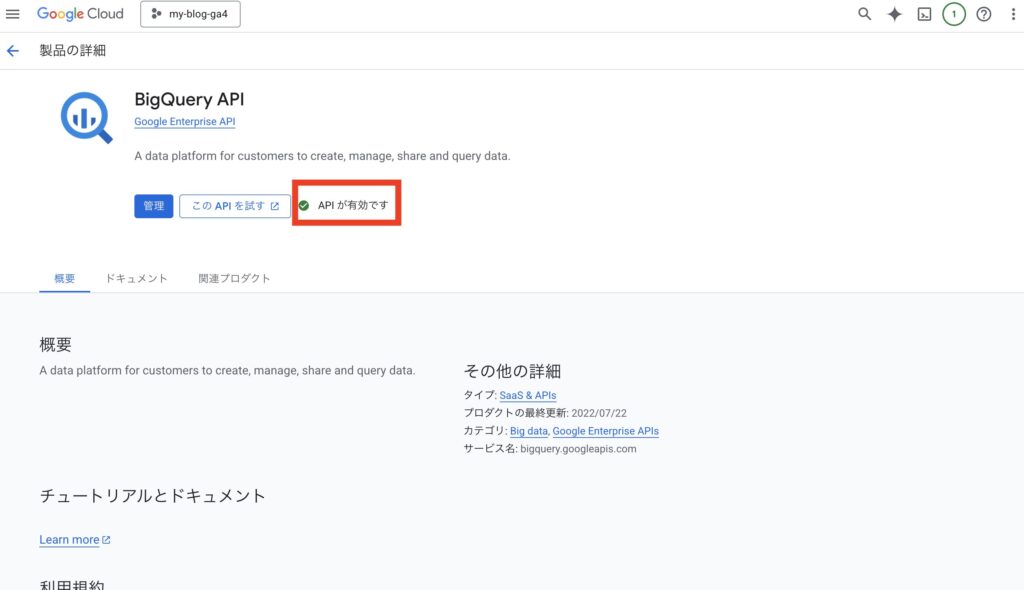This screenshot has height=590, width=1024.
Task: Open the my-blog-ga4 project selector
Action: coord(190,14)
